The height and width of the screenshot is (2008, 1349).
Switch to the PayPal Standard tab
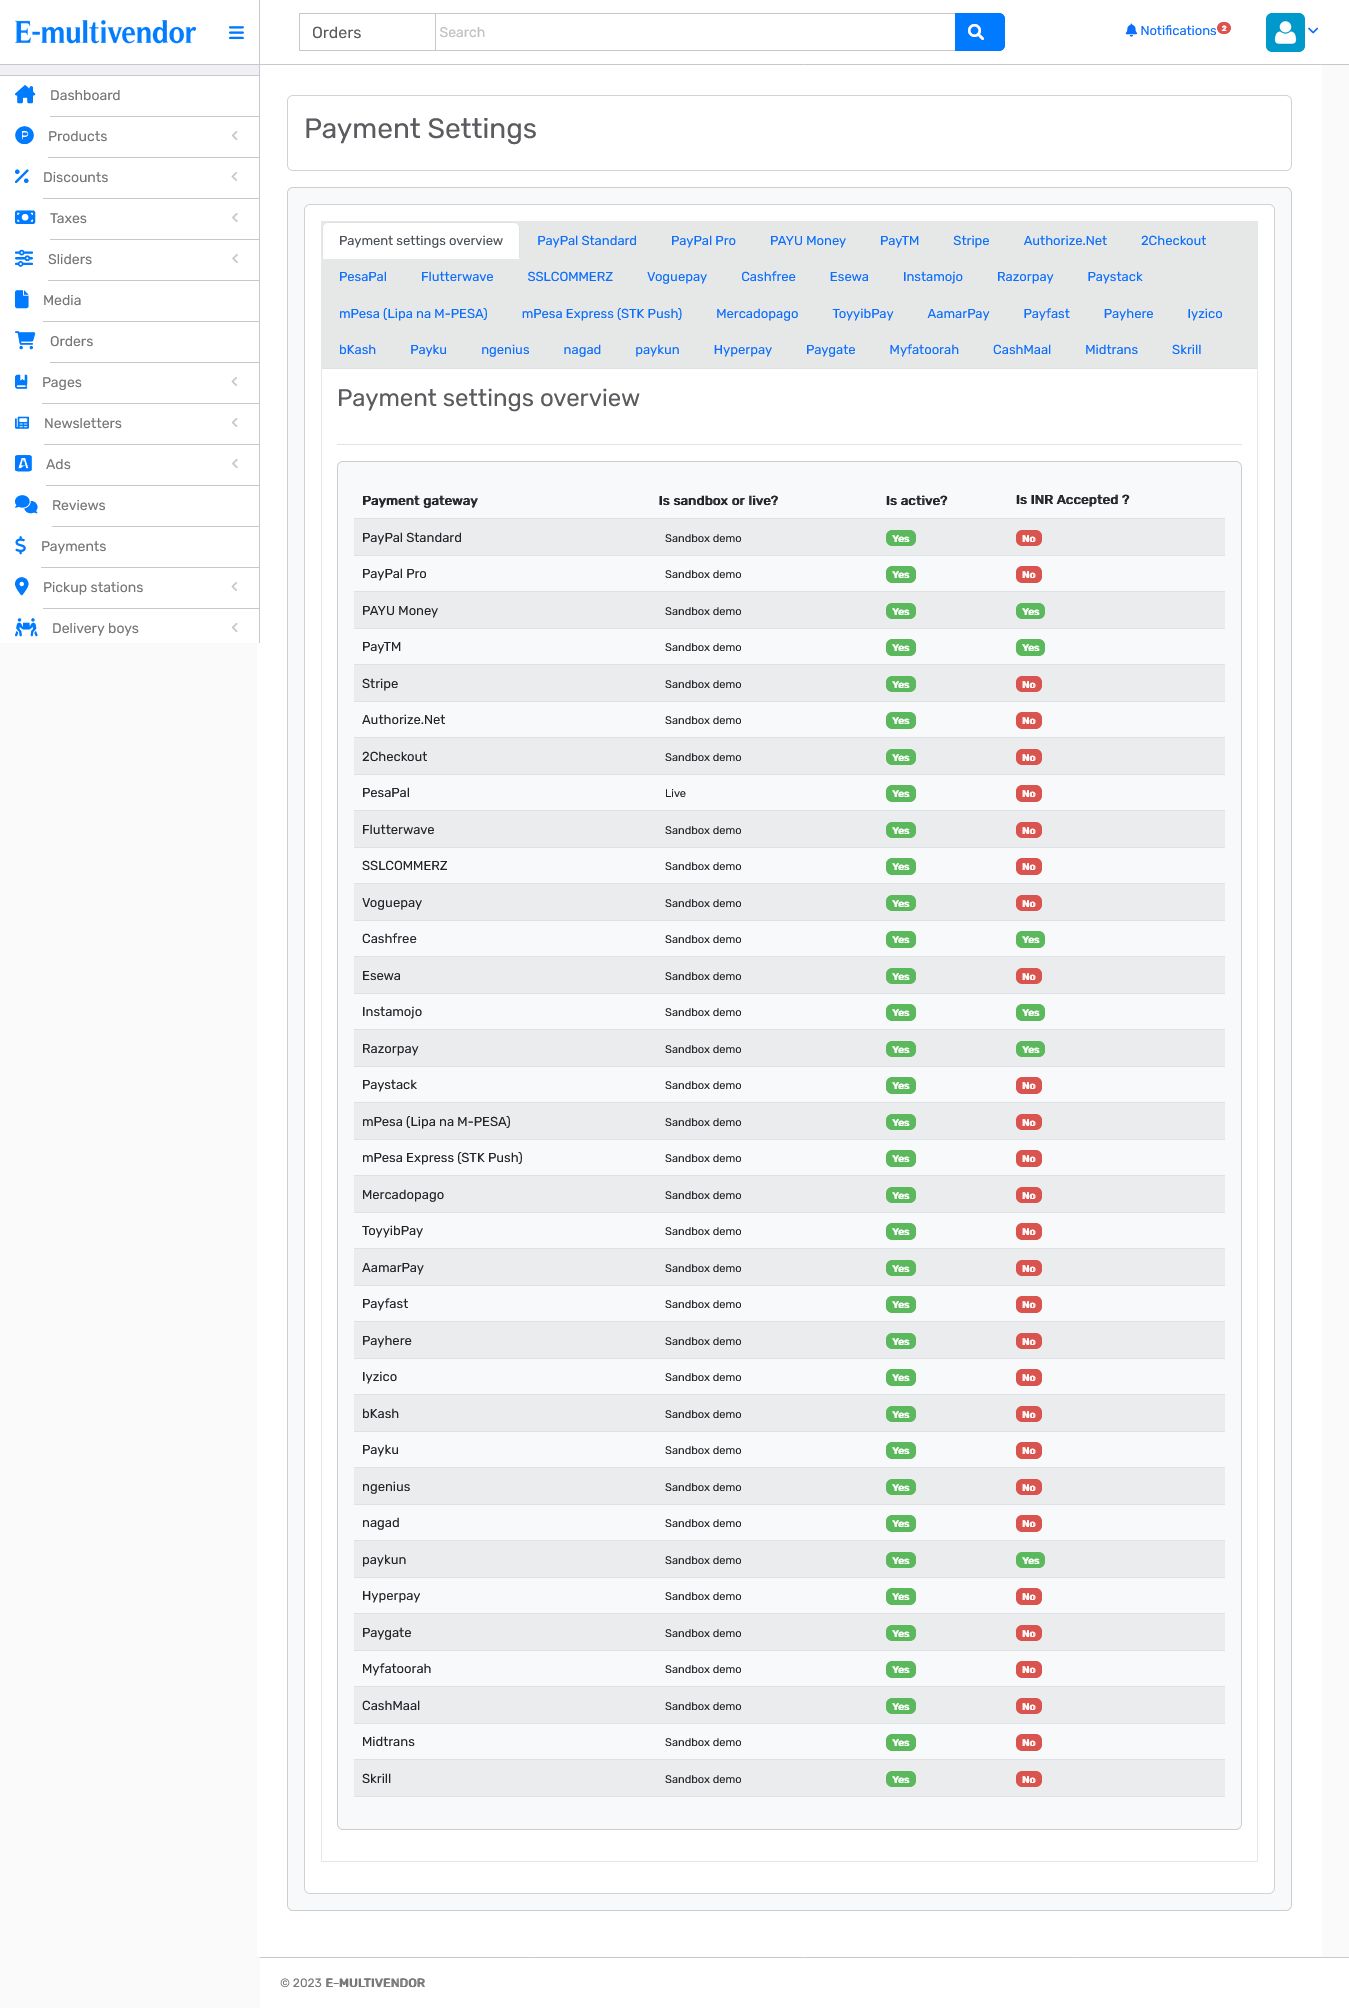point(586,241)
